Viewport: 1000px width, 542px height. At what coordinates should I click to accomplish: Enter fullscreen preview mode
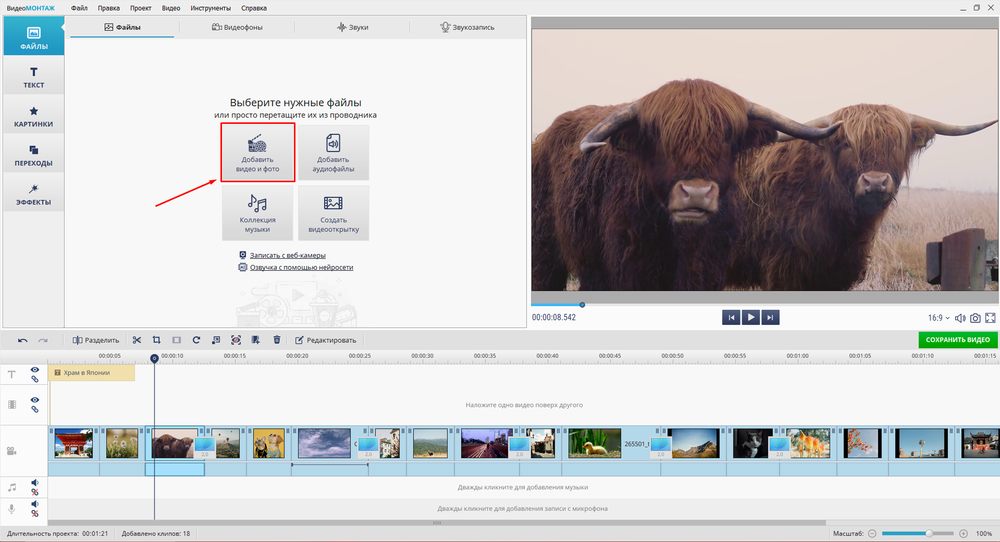coord(990,318)
